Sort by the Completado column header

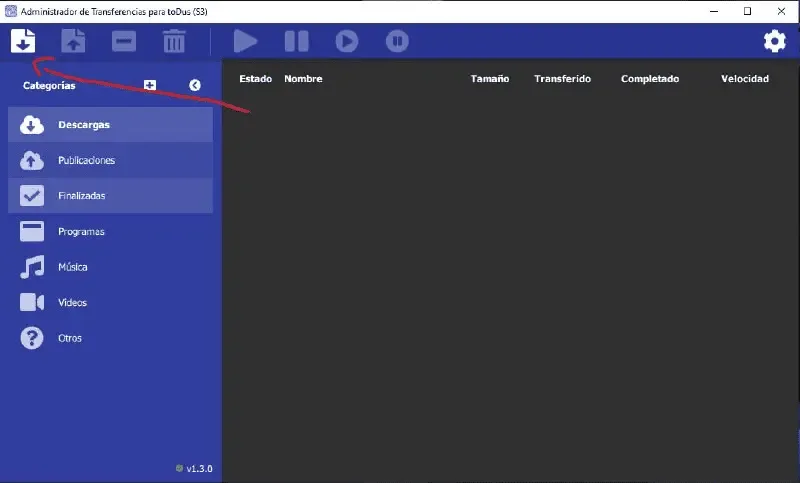[650, 79]
